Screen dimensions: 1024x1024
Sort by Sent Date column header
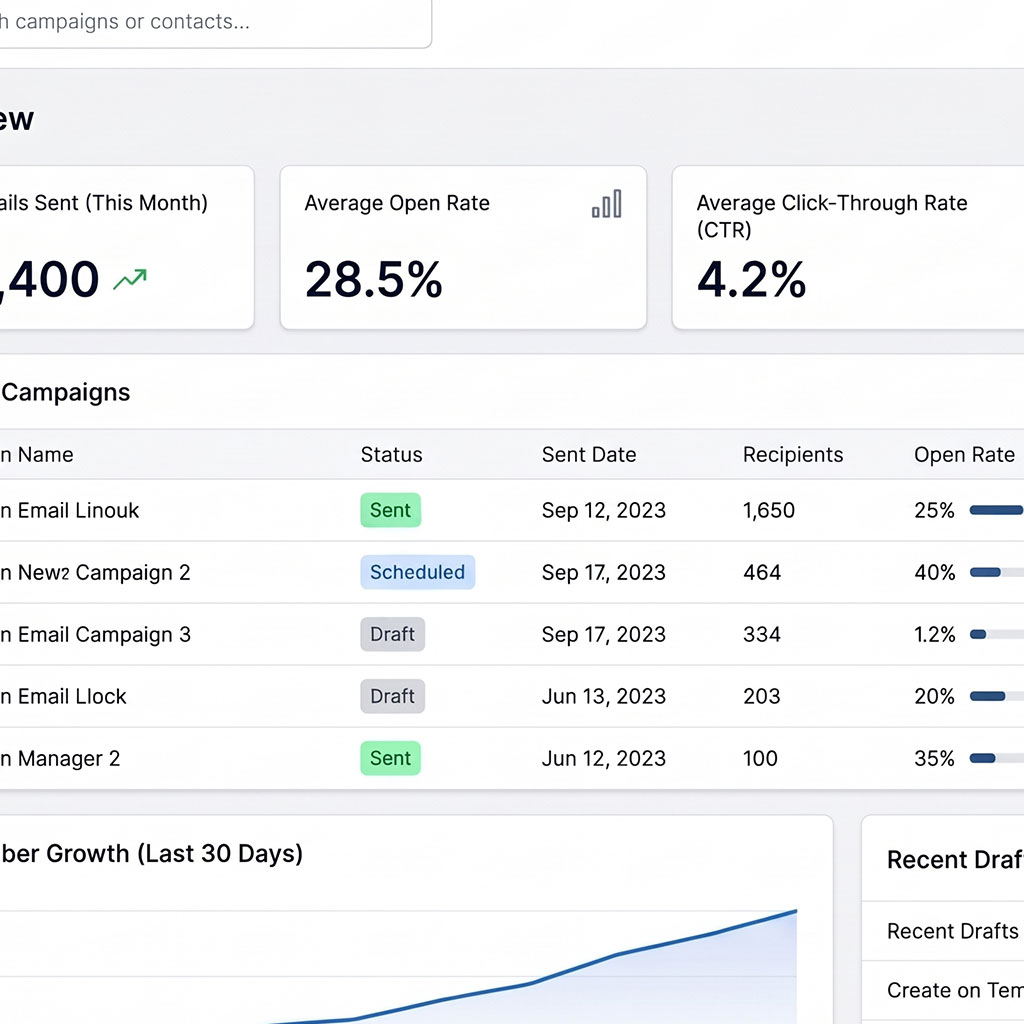point(588,455)
